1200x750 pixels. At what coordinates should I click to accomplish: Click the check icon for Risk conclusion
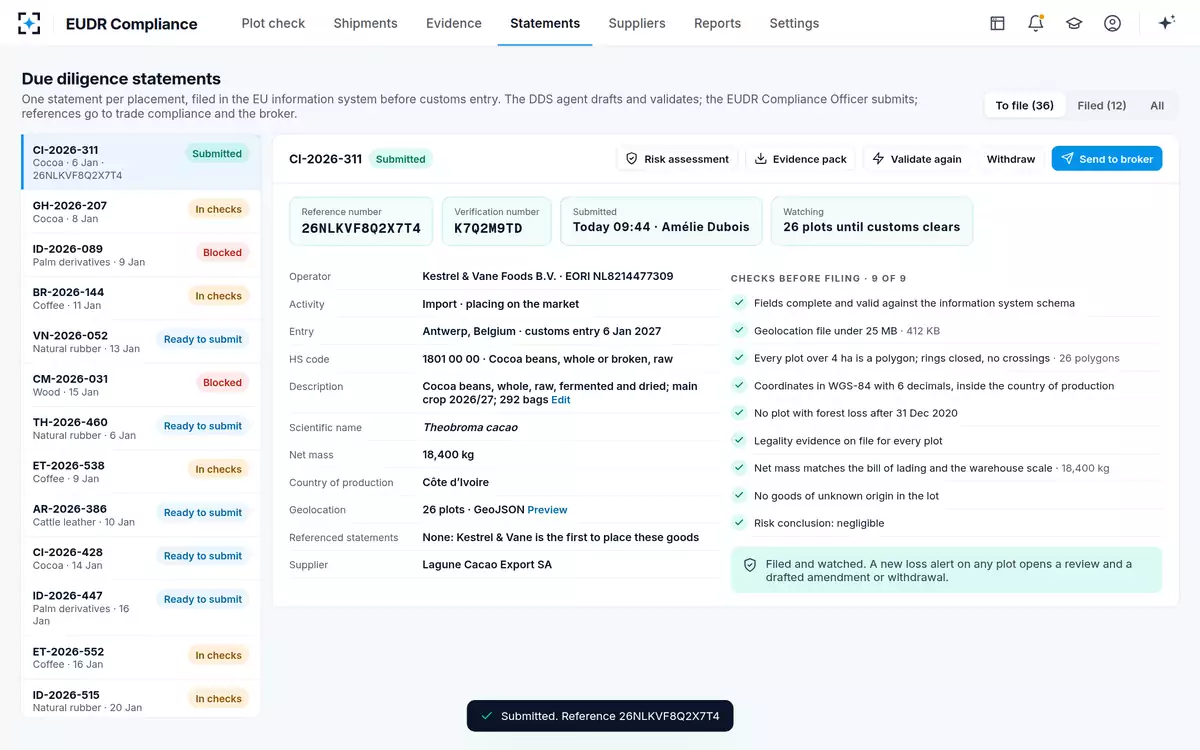[x=739, y=522]
